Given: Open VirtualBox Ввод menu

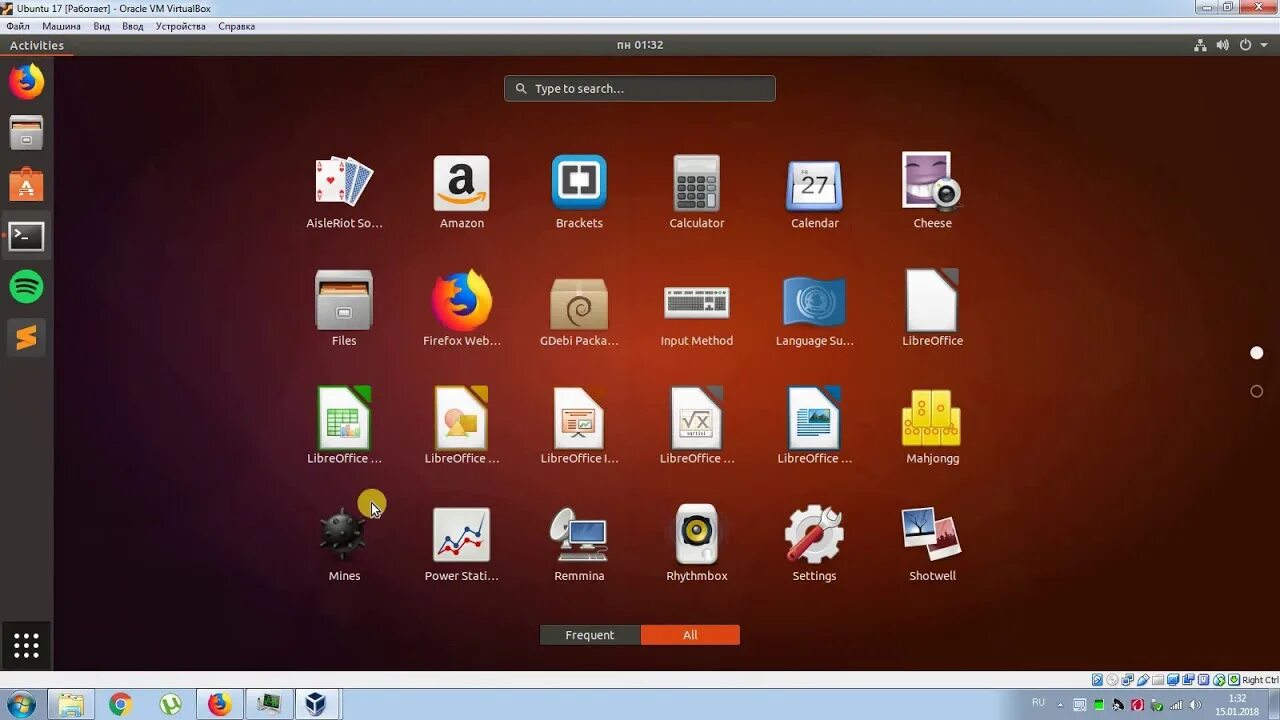Looking at the screenshot, I should pyautogui.click(x=133, y=26).
